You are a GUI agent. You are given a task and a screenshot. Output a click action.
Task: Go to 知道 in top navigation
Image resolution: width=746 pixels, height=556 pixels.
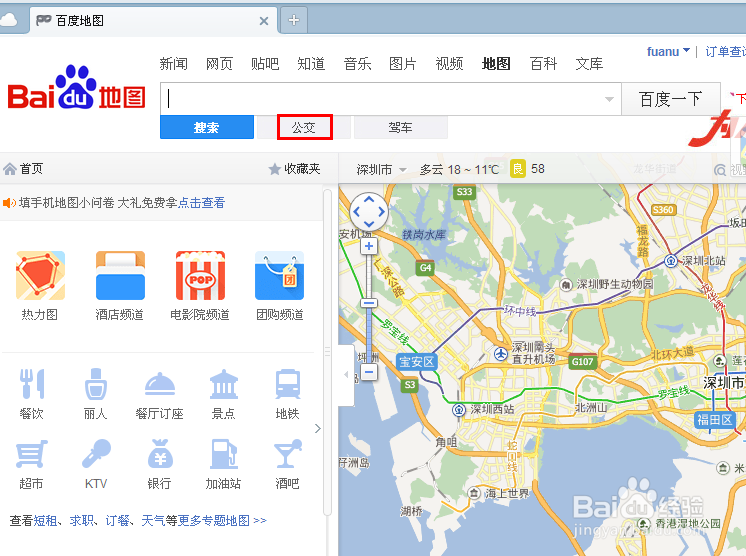click(x=311, y=64)
